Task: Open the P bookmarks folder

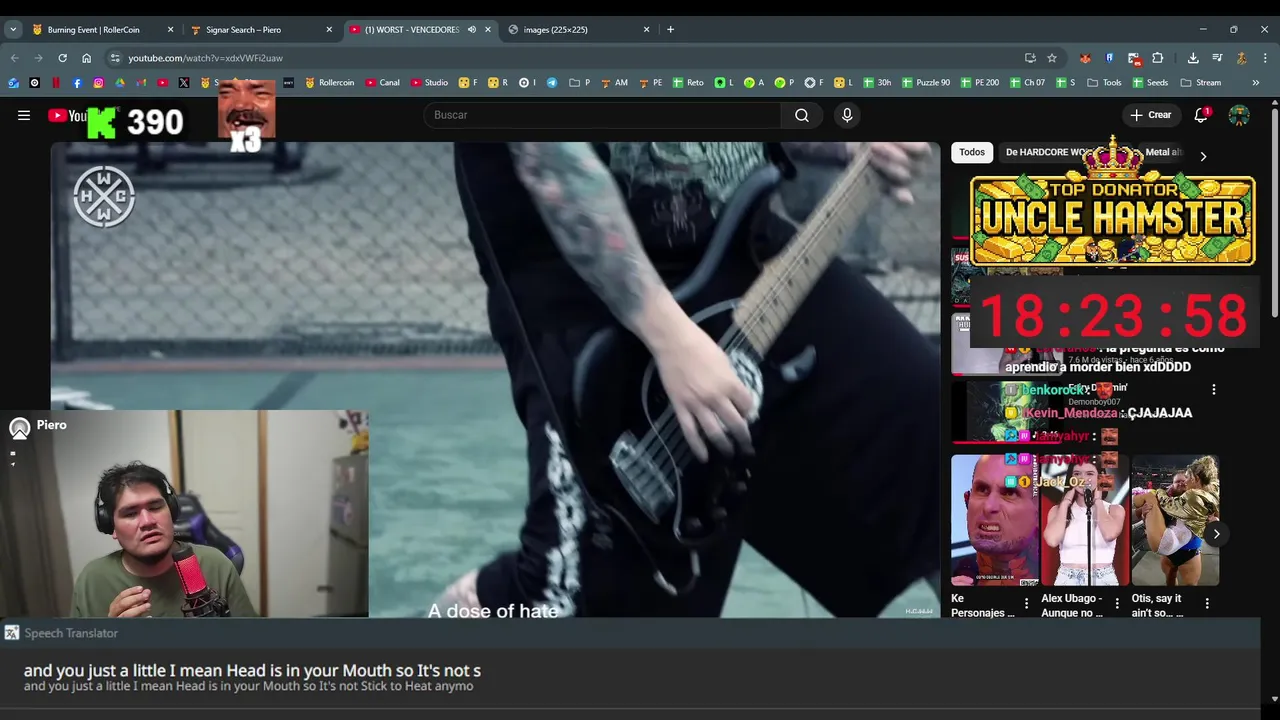Action: click(581, 83)
